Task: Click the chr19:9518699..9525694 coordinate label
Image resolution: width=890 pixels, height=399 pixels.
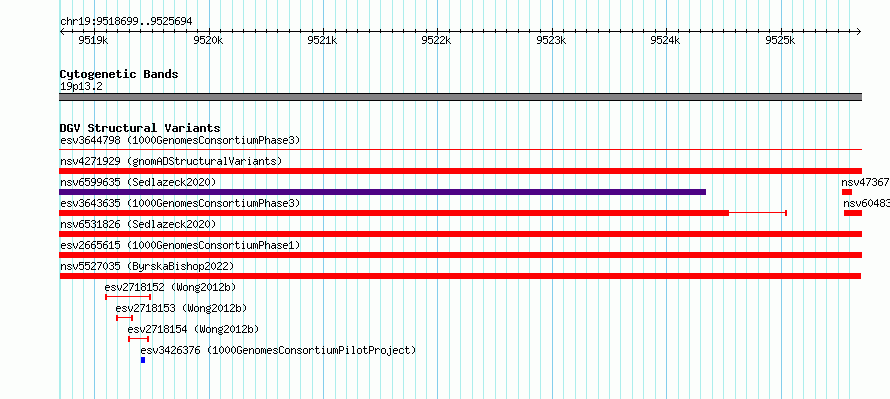Action: (126, 21)
